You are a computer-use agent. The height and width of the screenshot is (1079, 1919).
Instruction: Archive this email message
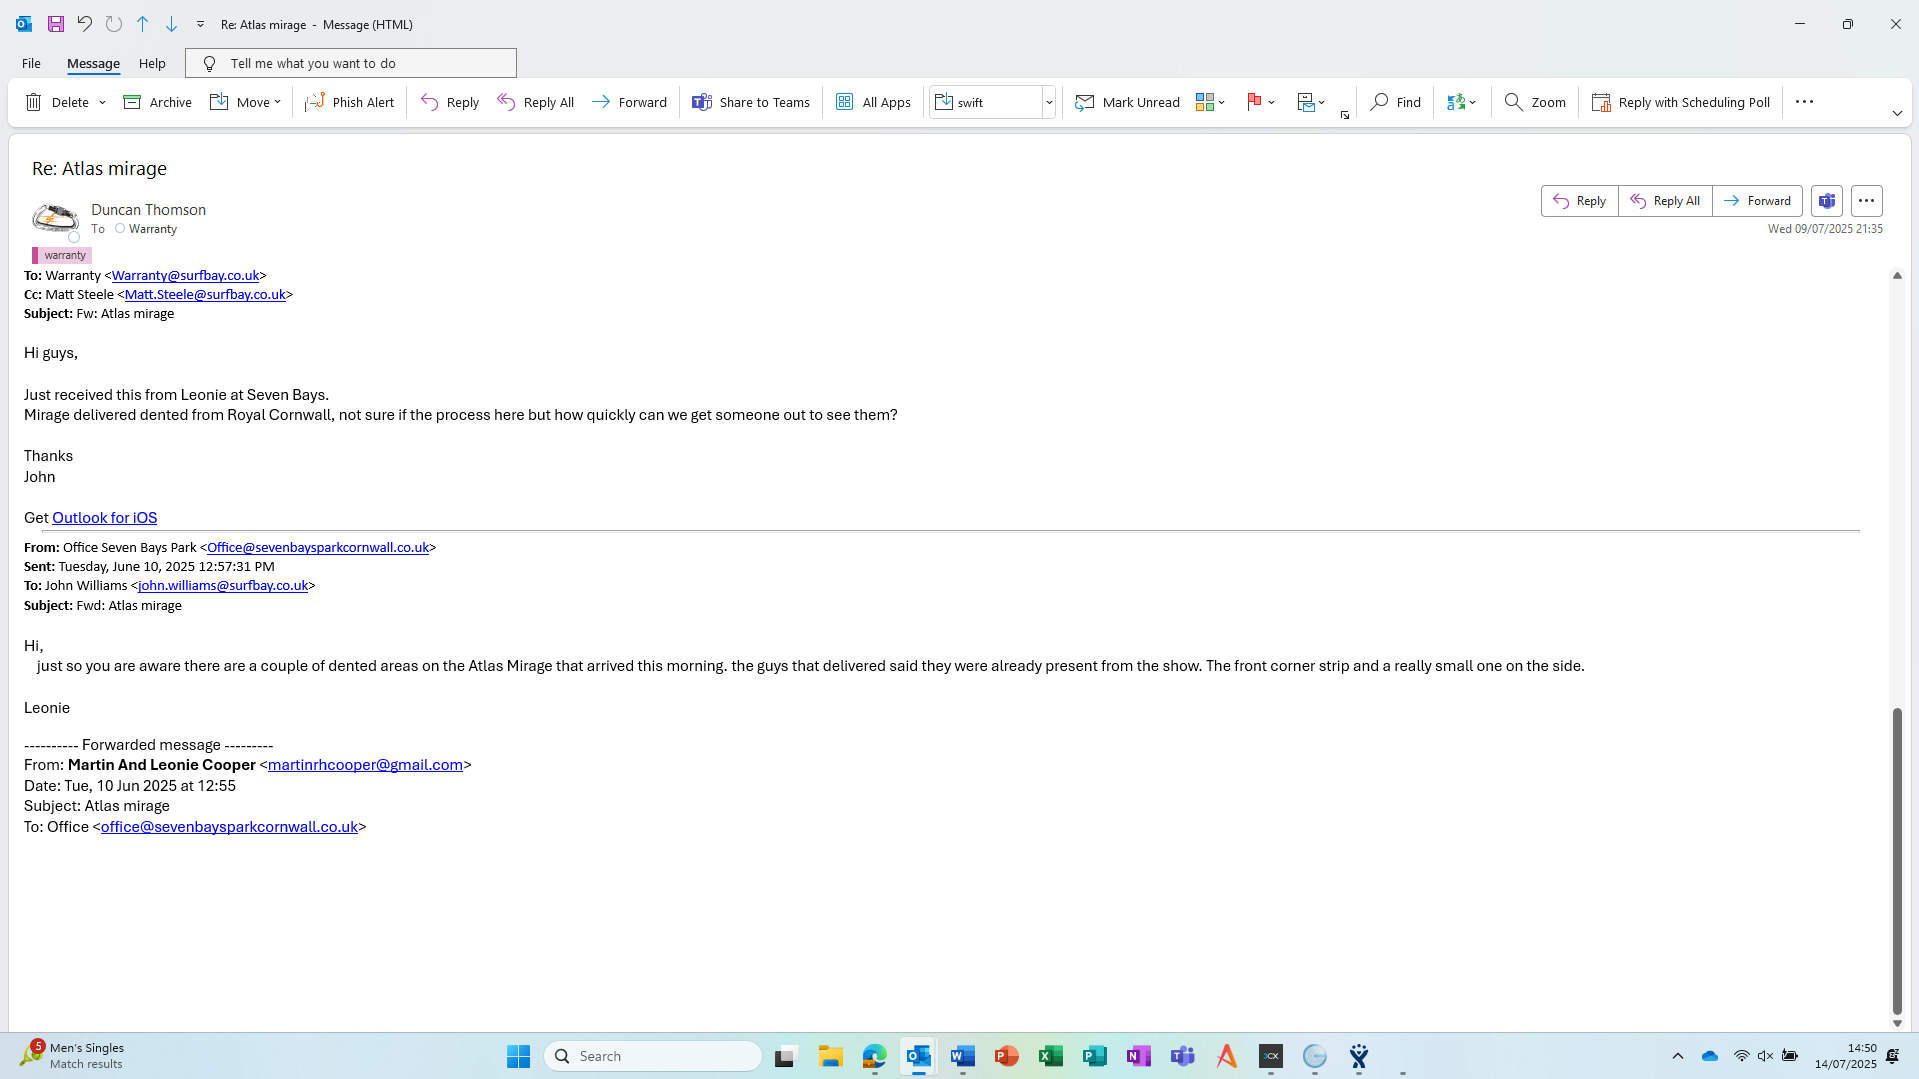157,102
